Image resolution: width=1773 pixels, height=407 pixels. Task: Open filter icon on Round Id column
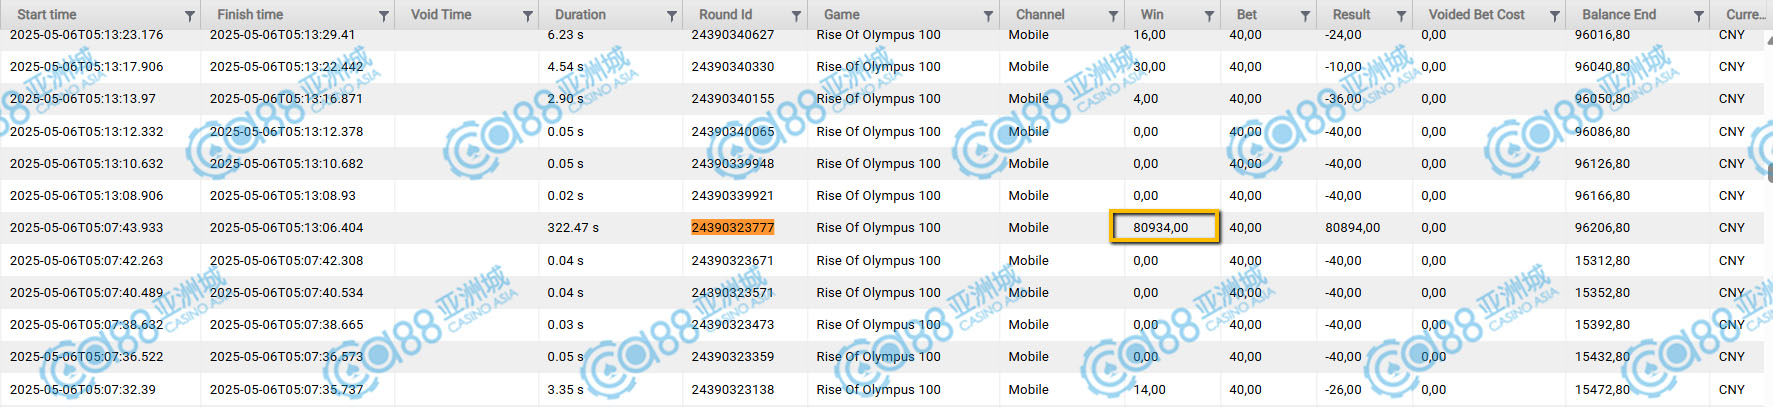796,15
